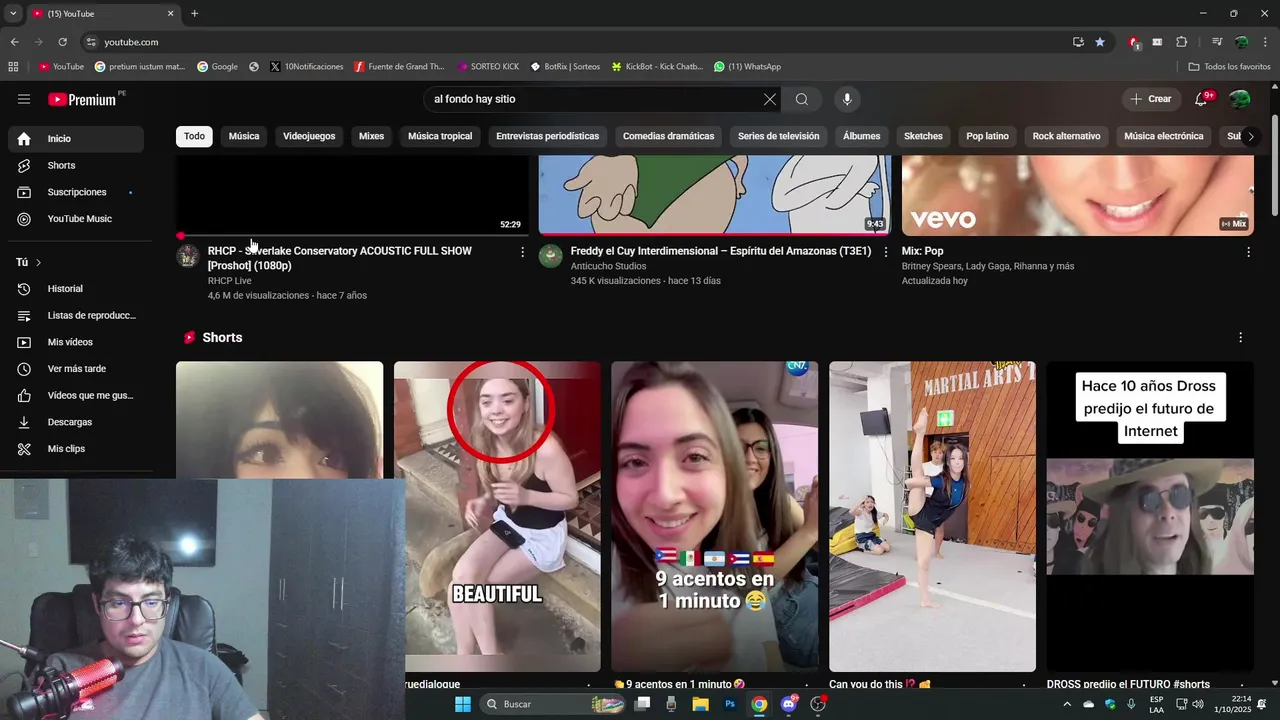Clear the search box with the X icon
Viewport: 1280px width, 720px height.
click(x=769, y=99)
